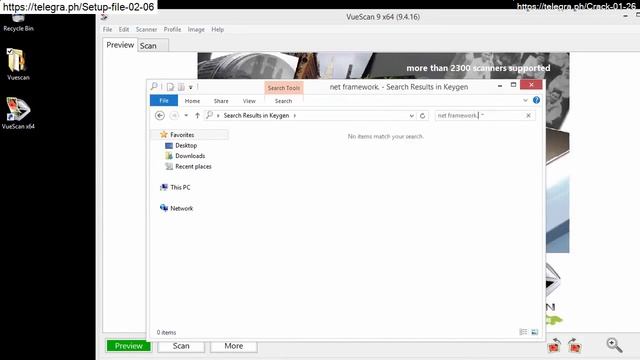
Task: Rotate image right in VueScan
Action: [x=574, y=345]
